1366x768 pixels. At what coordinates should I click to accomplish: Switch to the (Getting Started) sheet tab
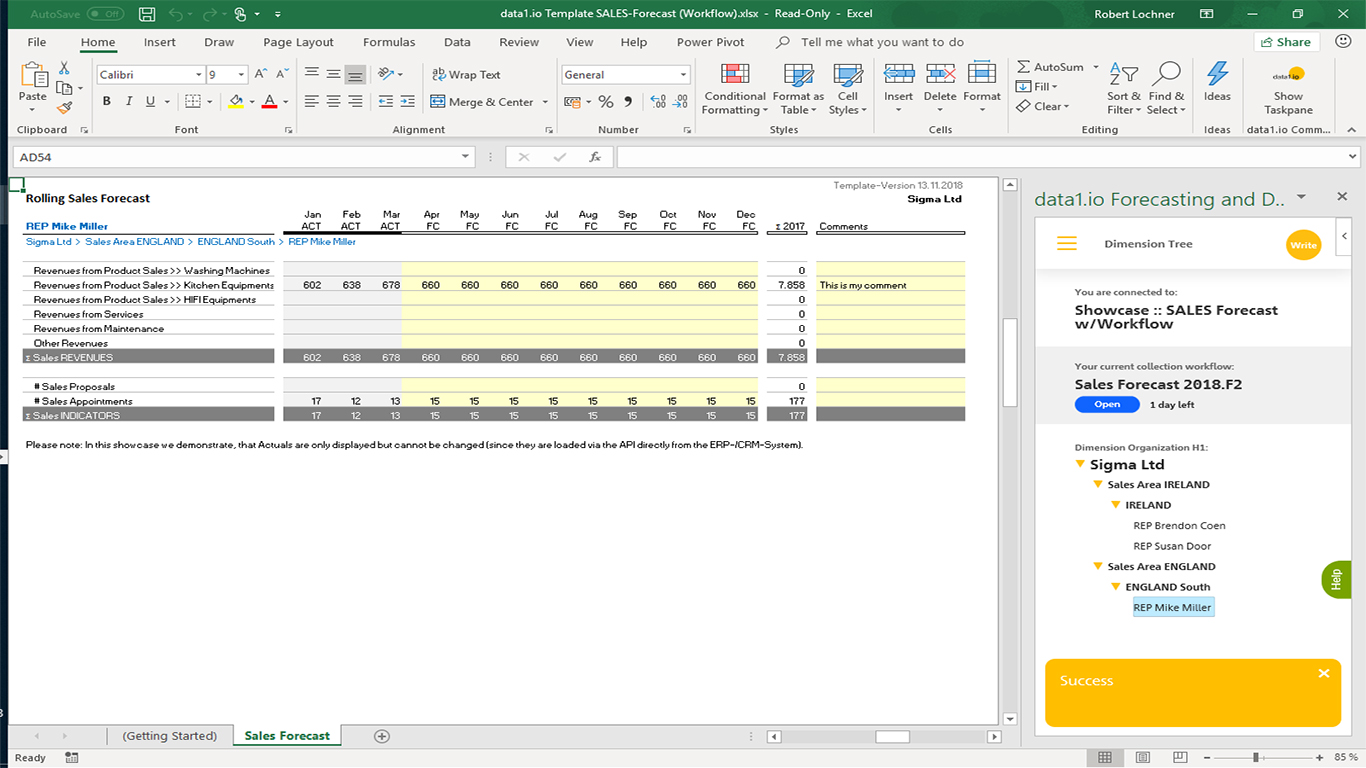[169, 736]
